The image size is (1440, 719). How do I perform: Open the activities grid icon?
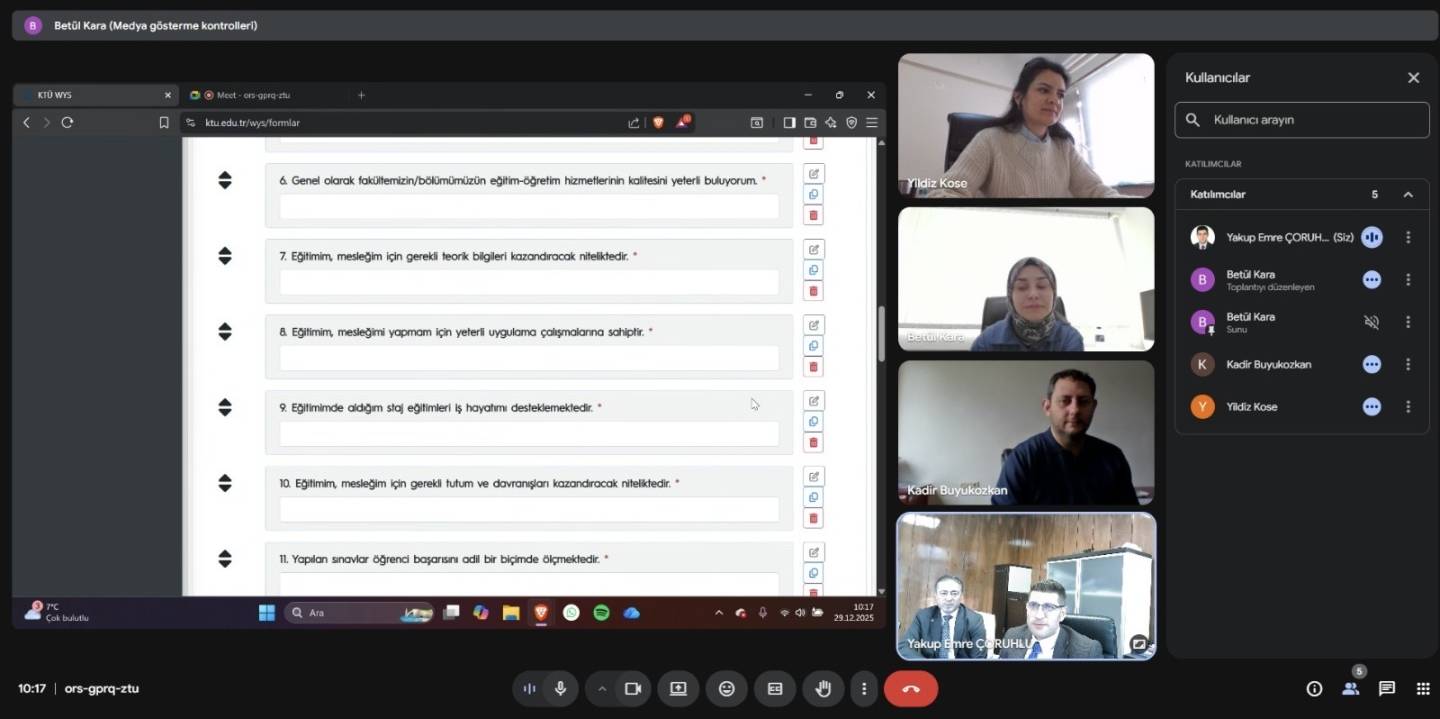click(x=1423, y=689)
